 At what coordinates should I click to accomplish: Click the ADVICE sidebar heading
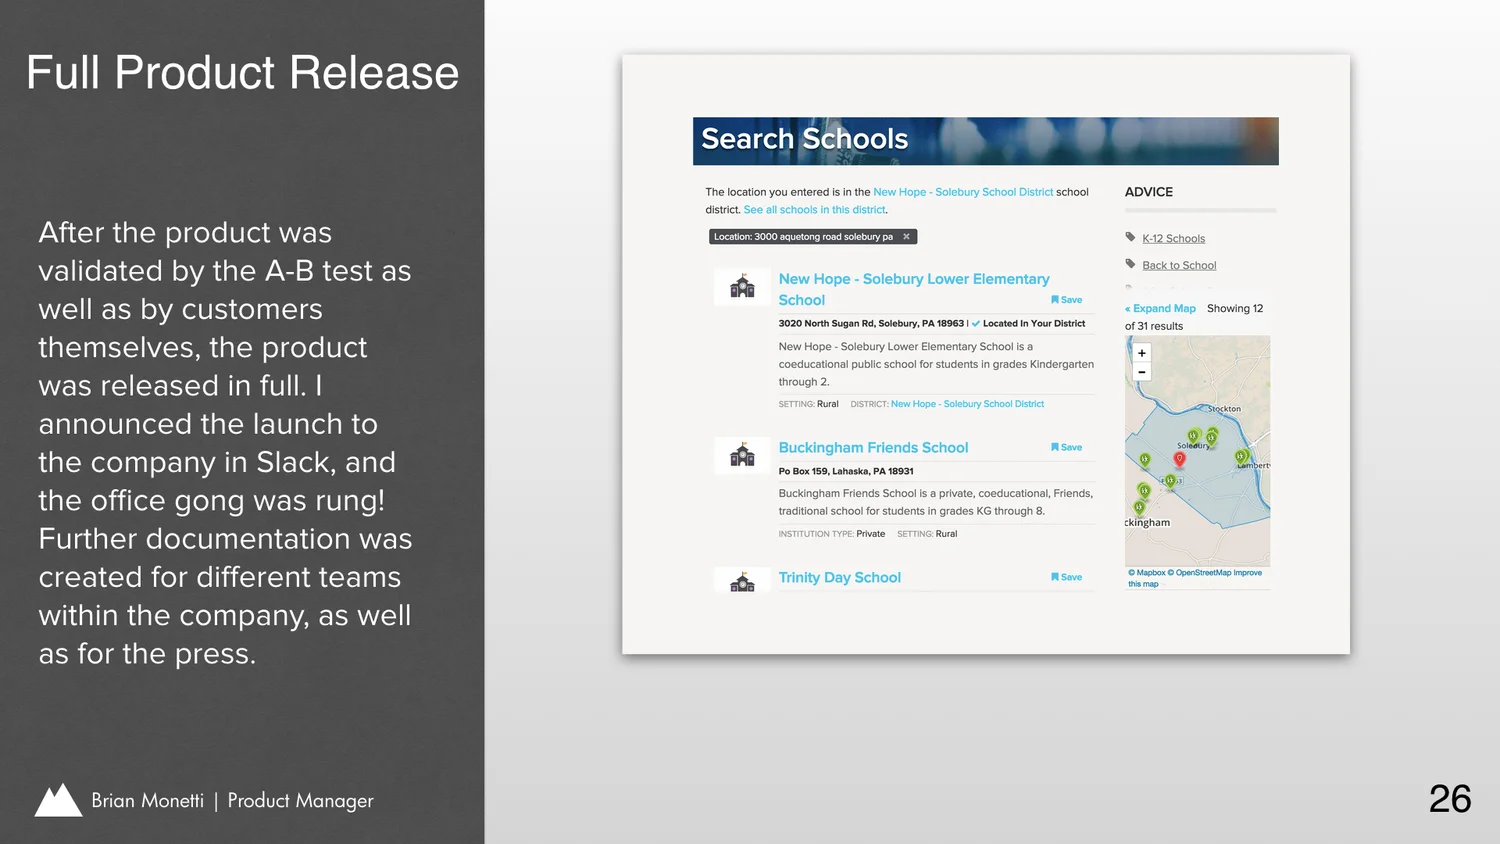[x=1148, y=192]
